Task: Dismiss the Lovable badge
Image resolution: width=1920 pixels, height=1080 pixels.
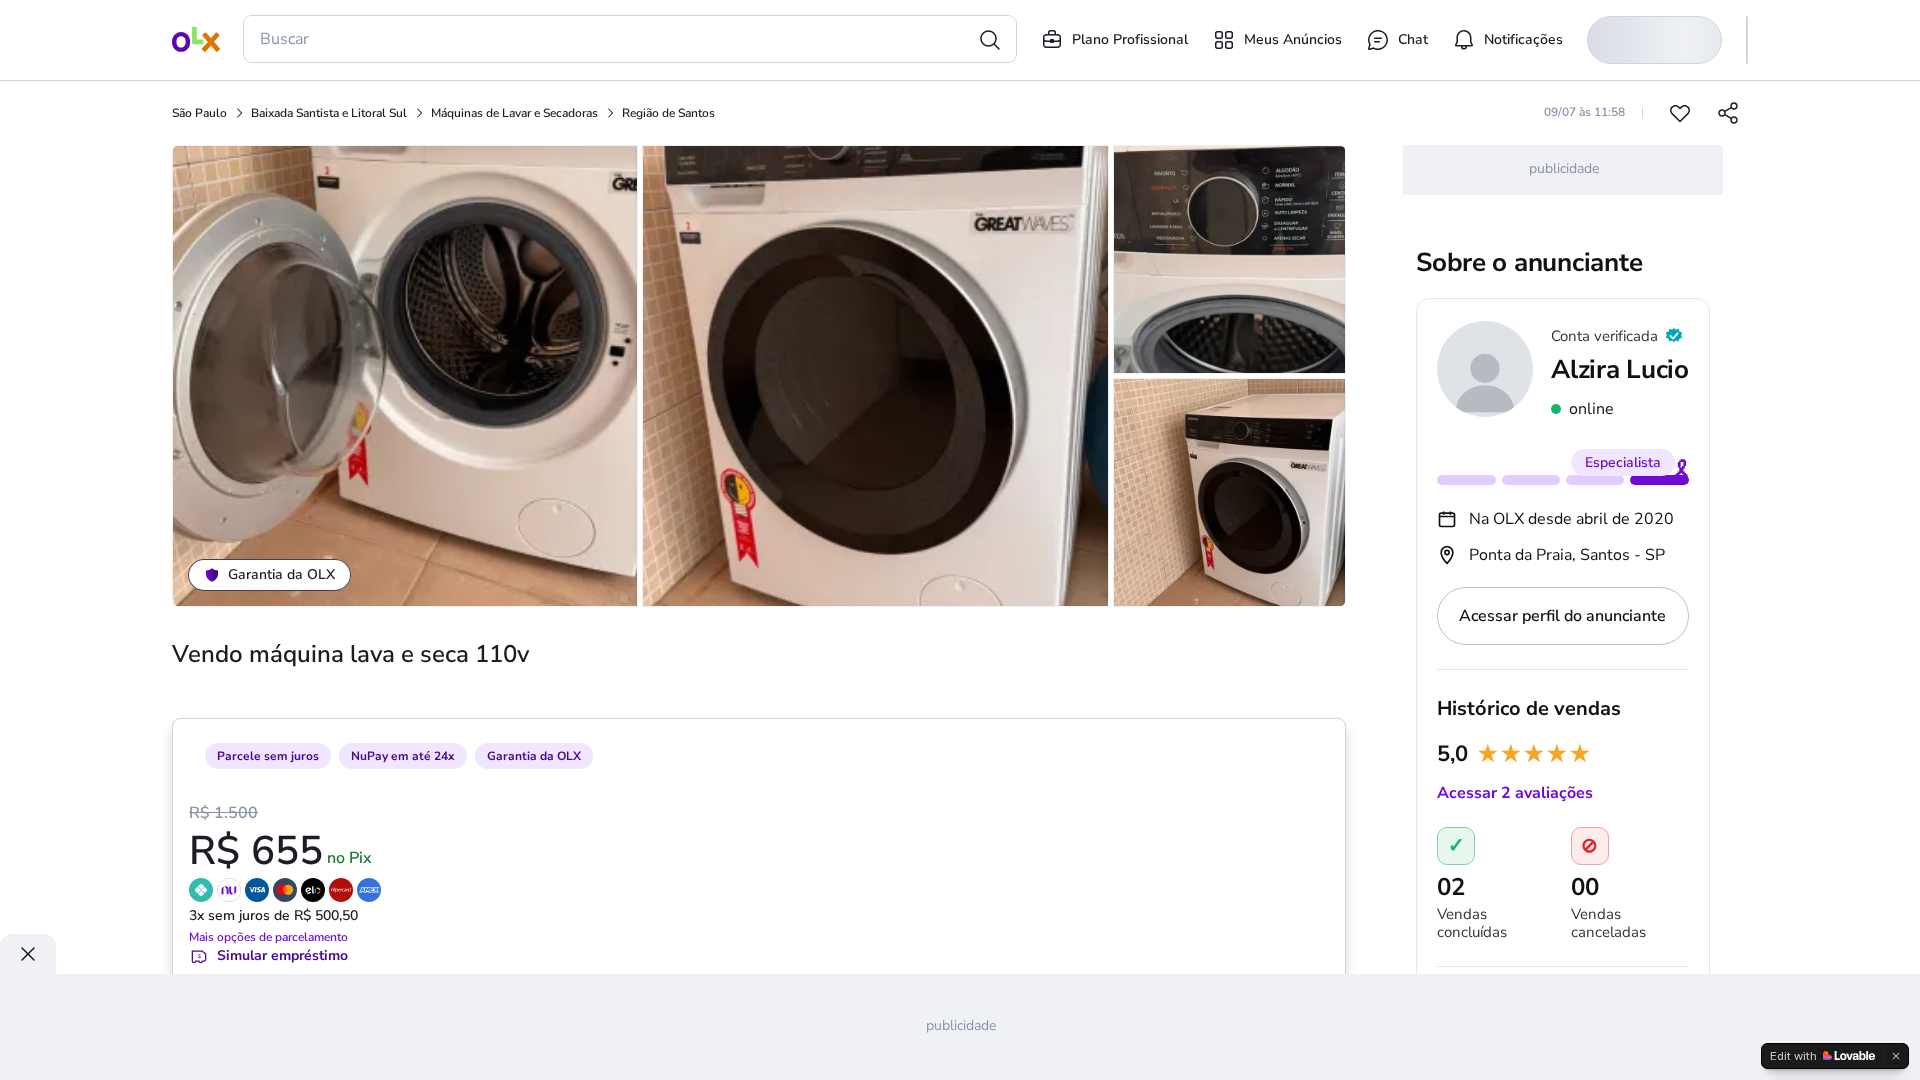Action: 1895,1056
